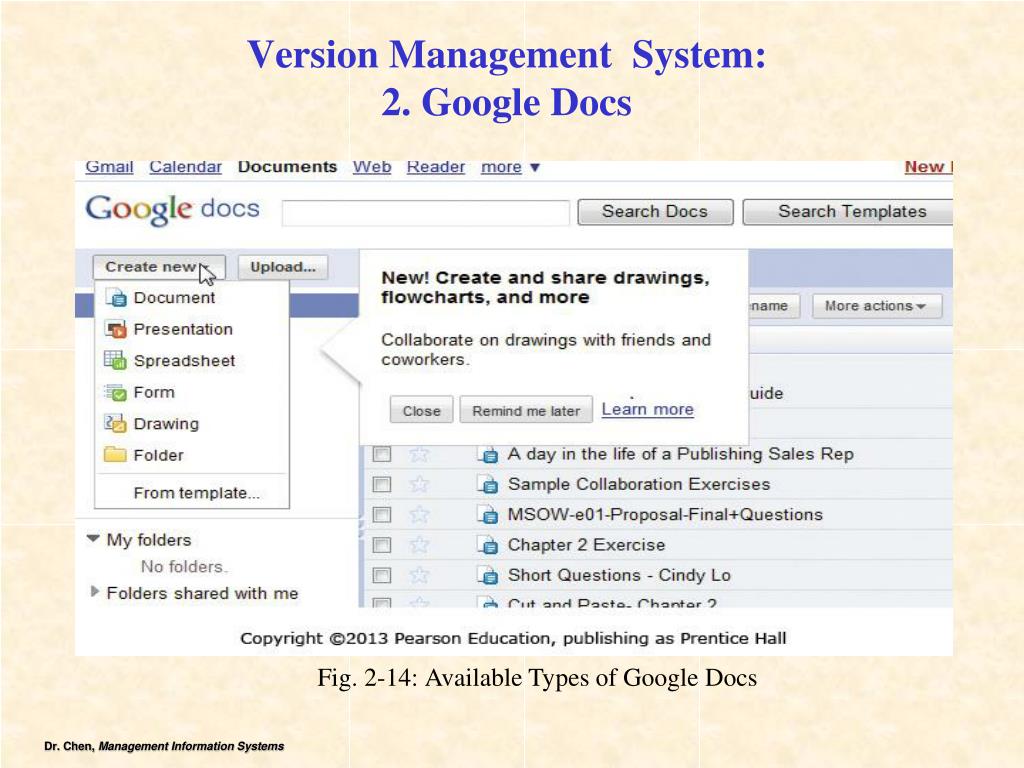
Task: Open the Gmail link
Action: 109,167
